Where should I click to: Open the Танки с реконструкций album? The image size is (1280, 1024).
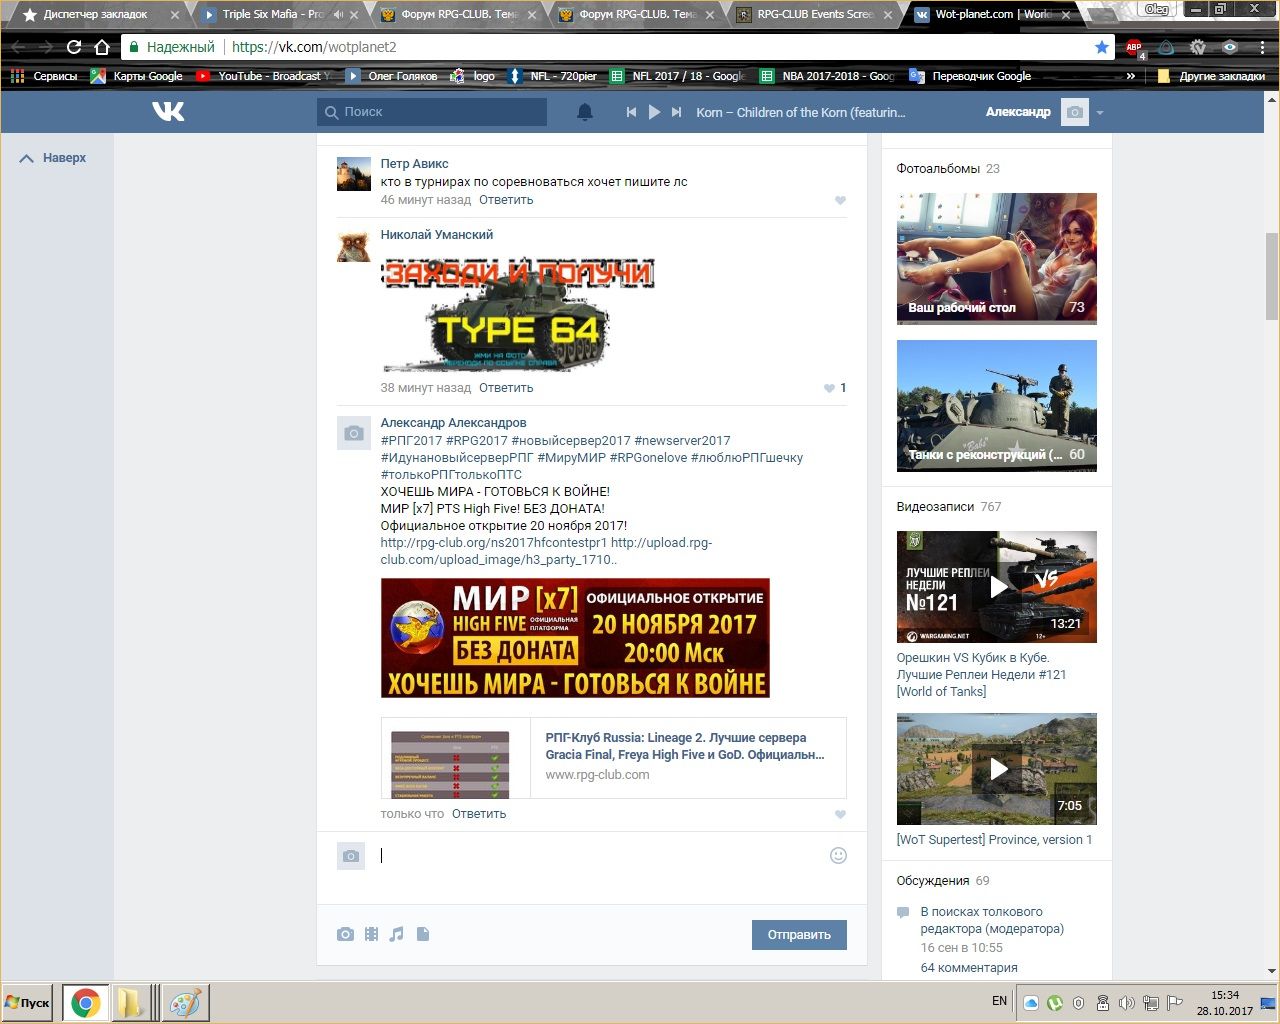click(x=997, y=405)
